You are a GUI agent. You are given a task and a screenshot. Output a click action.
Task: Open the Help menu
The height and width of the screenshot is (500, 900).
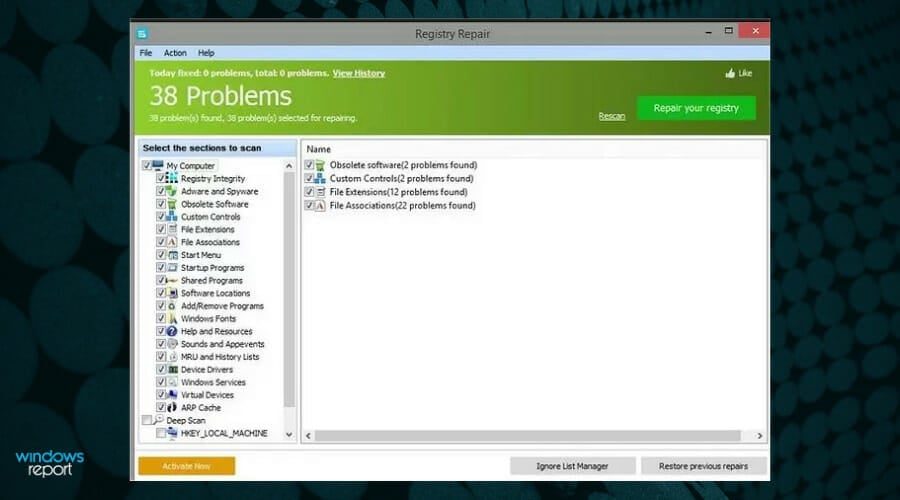point(206,53)
